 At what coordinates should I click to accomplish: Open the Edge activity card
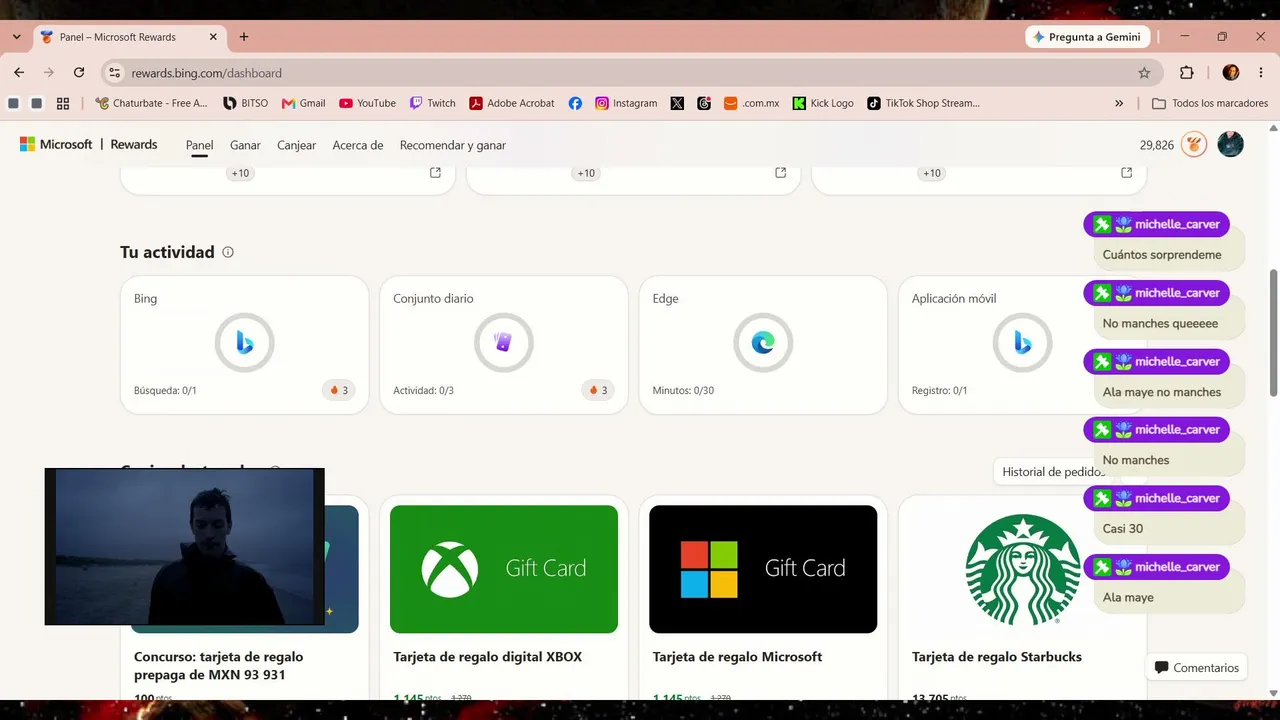point(763,345)
